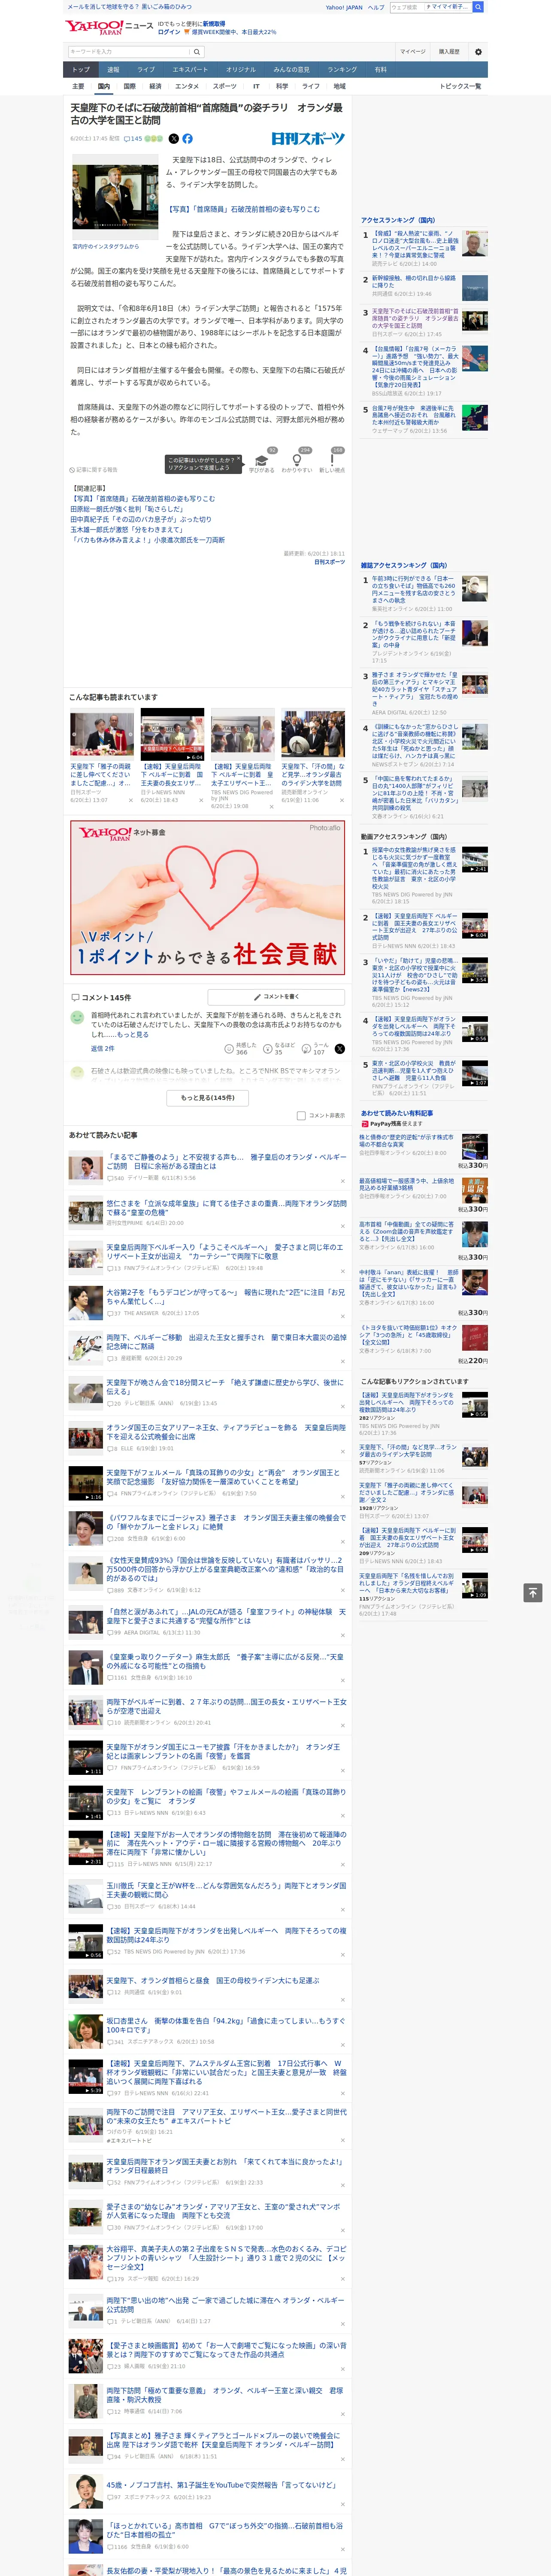This screenshot has width=551, height=2576.
Task: Open the 田原総一朗氏が強く批判 related link
Action: [127, 510]
